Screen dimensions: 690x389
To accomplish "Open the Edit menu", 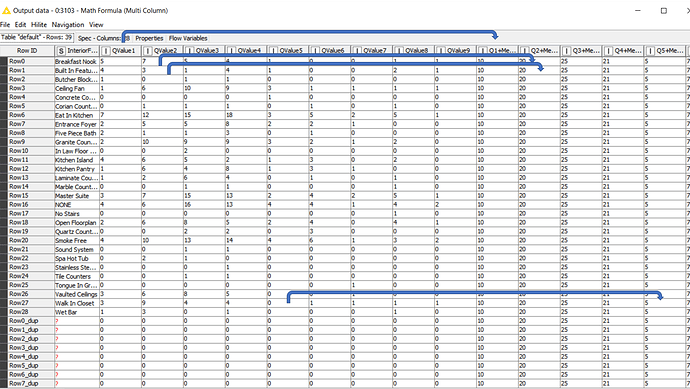I will (x=20, y=25).
